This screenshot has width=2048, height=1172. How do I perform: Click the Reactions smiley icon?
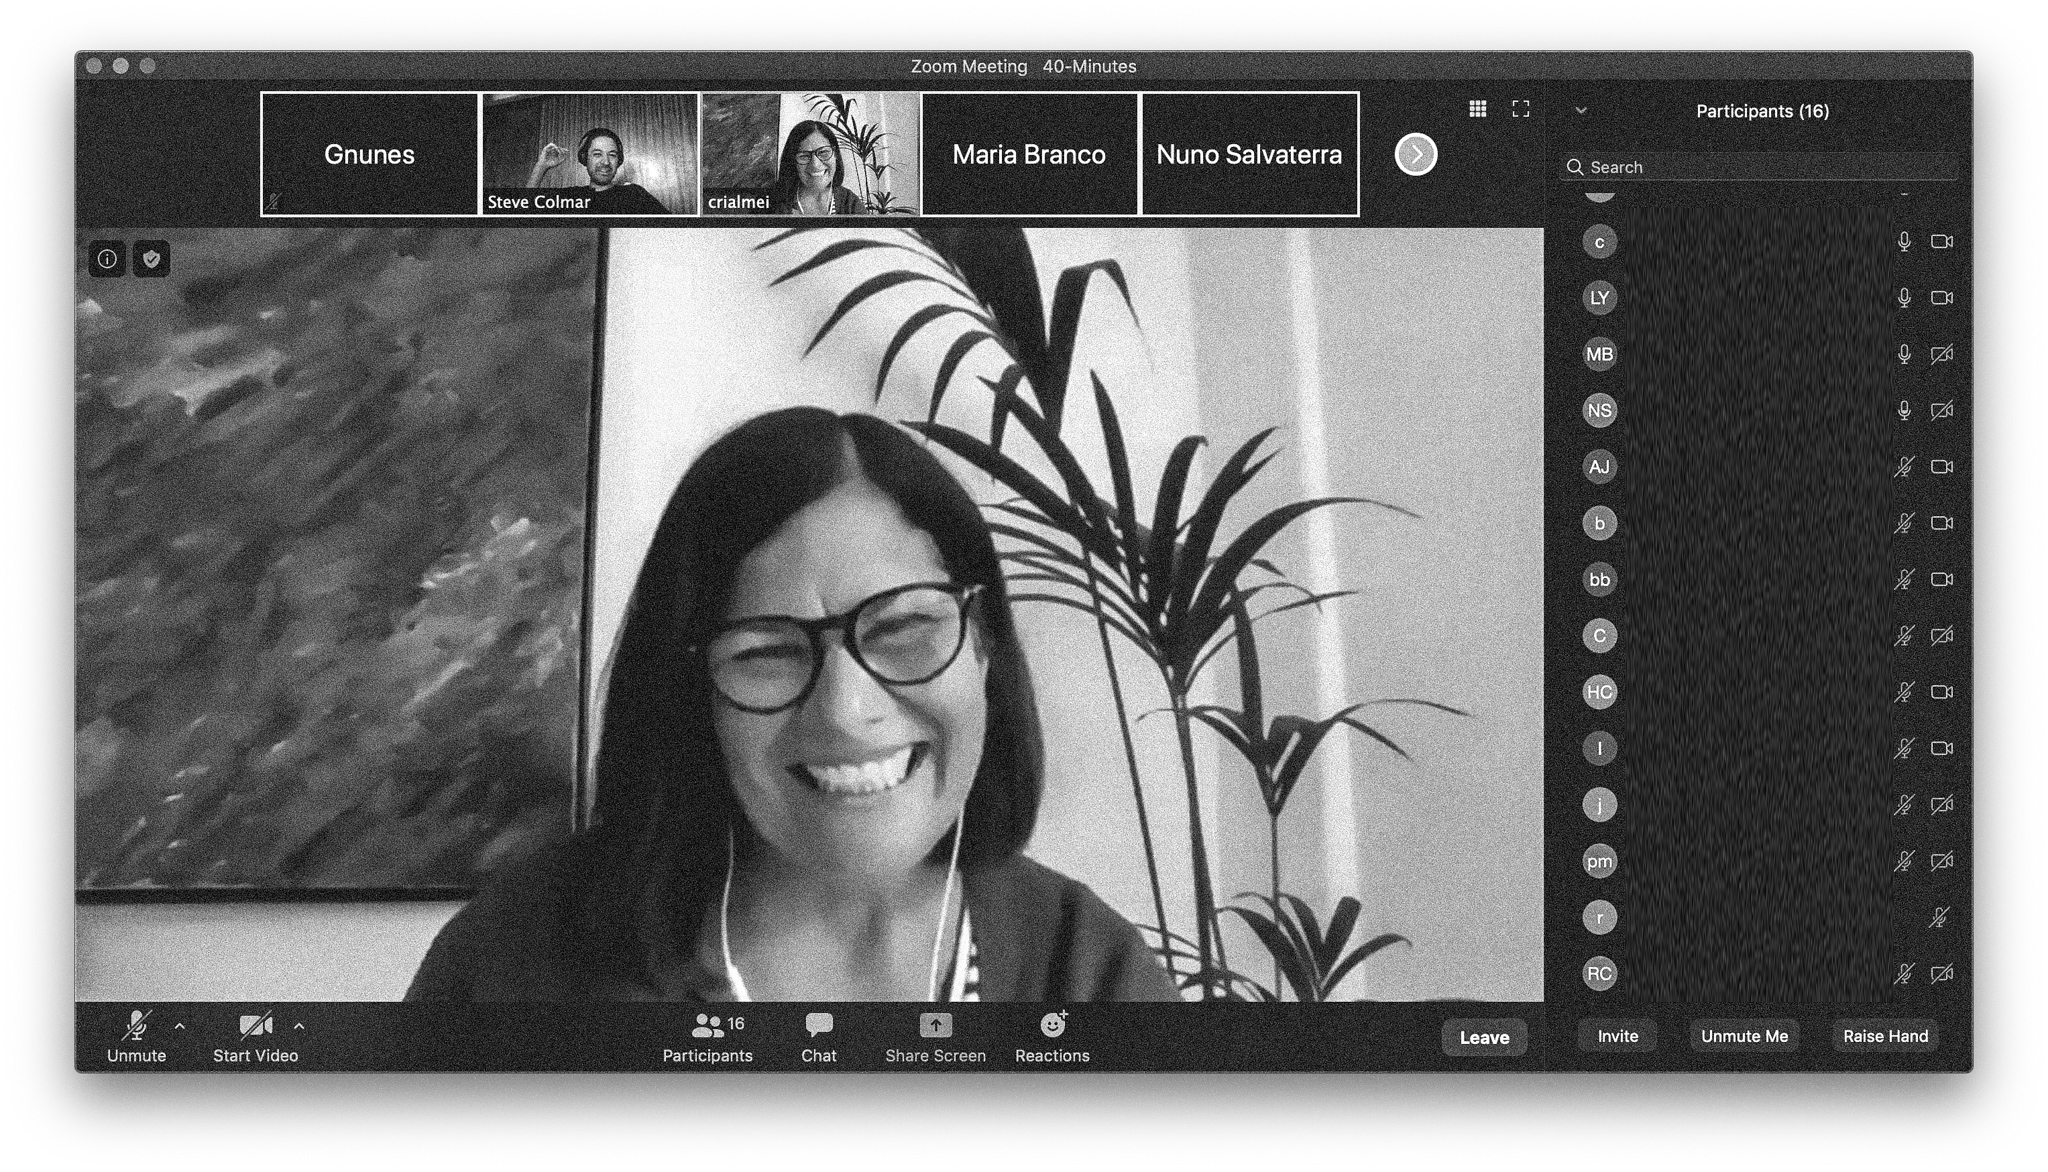tap(1052, 1025)
